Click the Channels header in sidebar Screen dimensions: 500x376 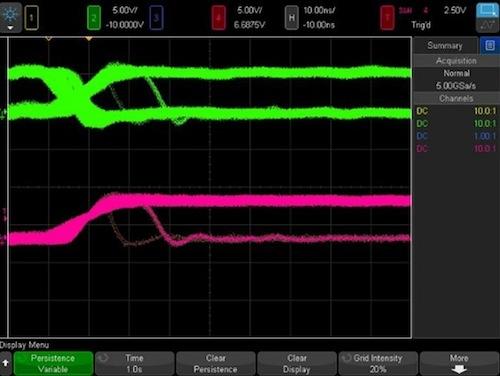click(x=456, y=98)
